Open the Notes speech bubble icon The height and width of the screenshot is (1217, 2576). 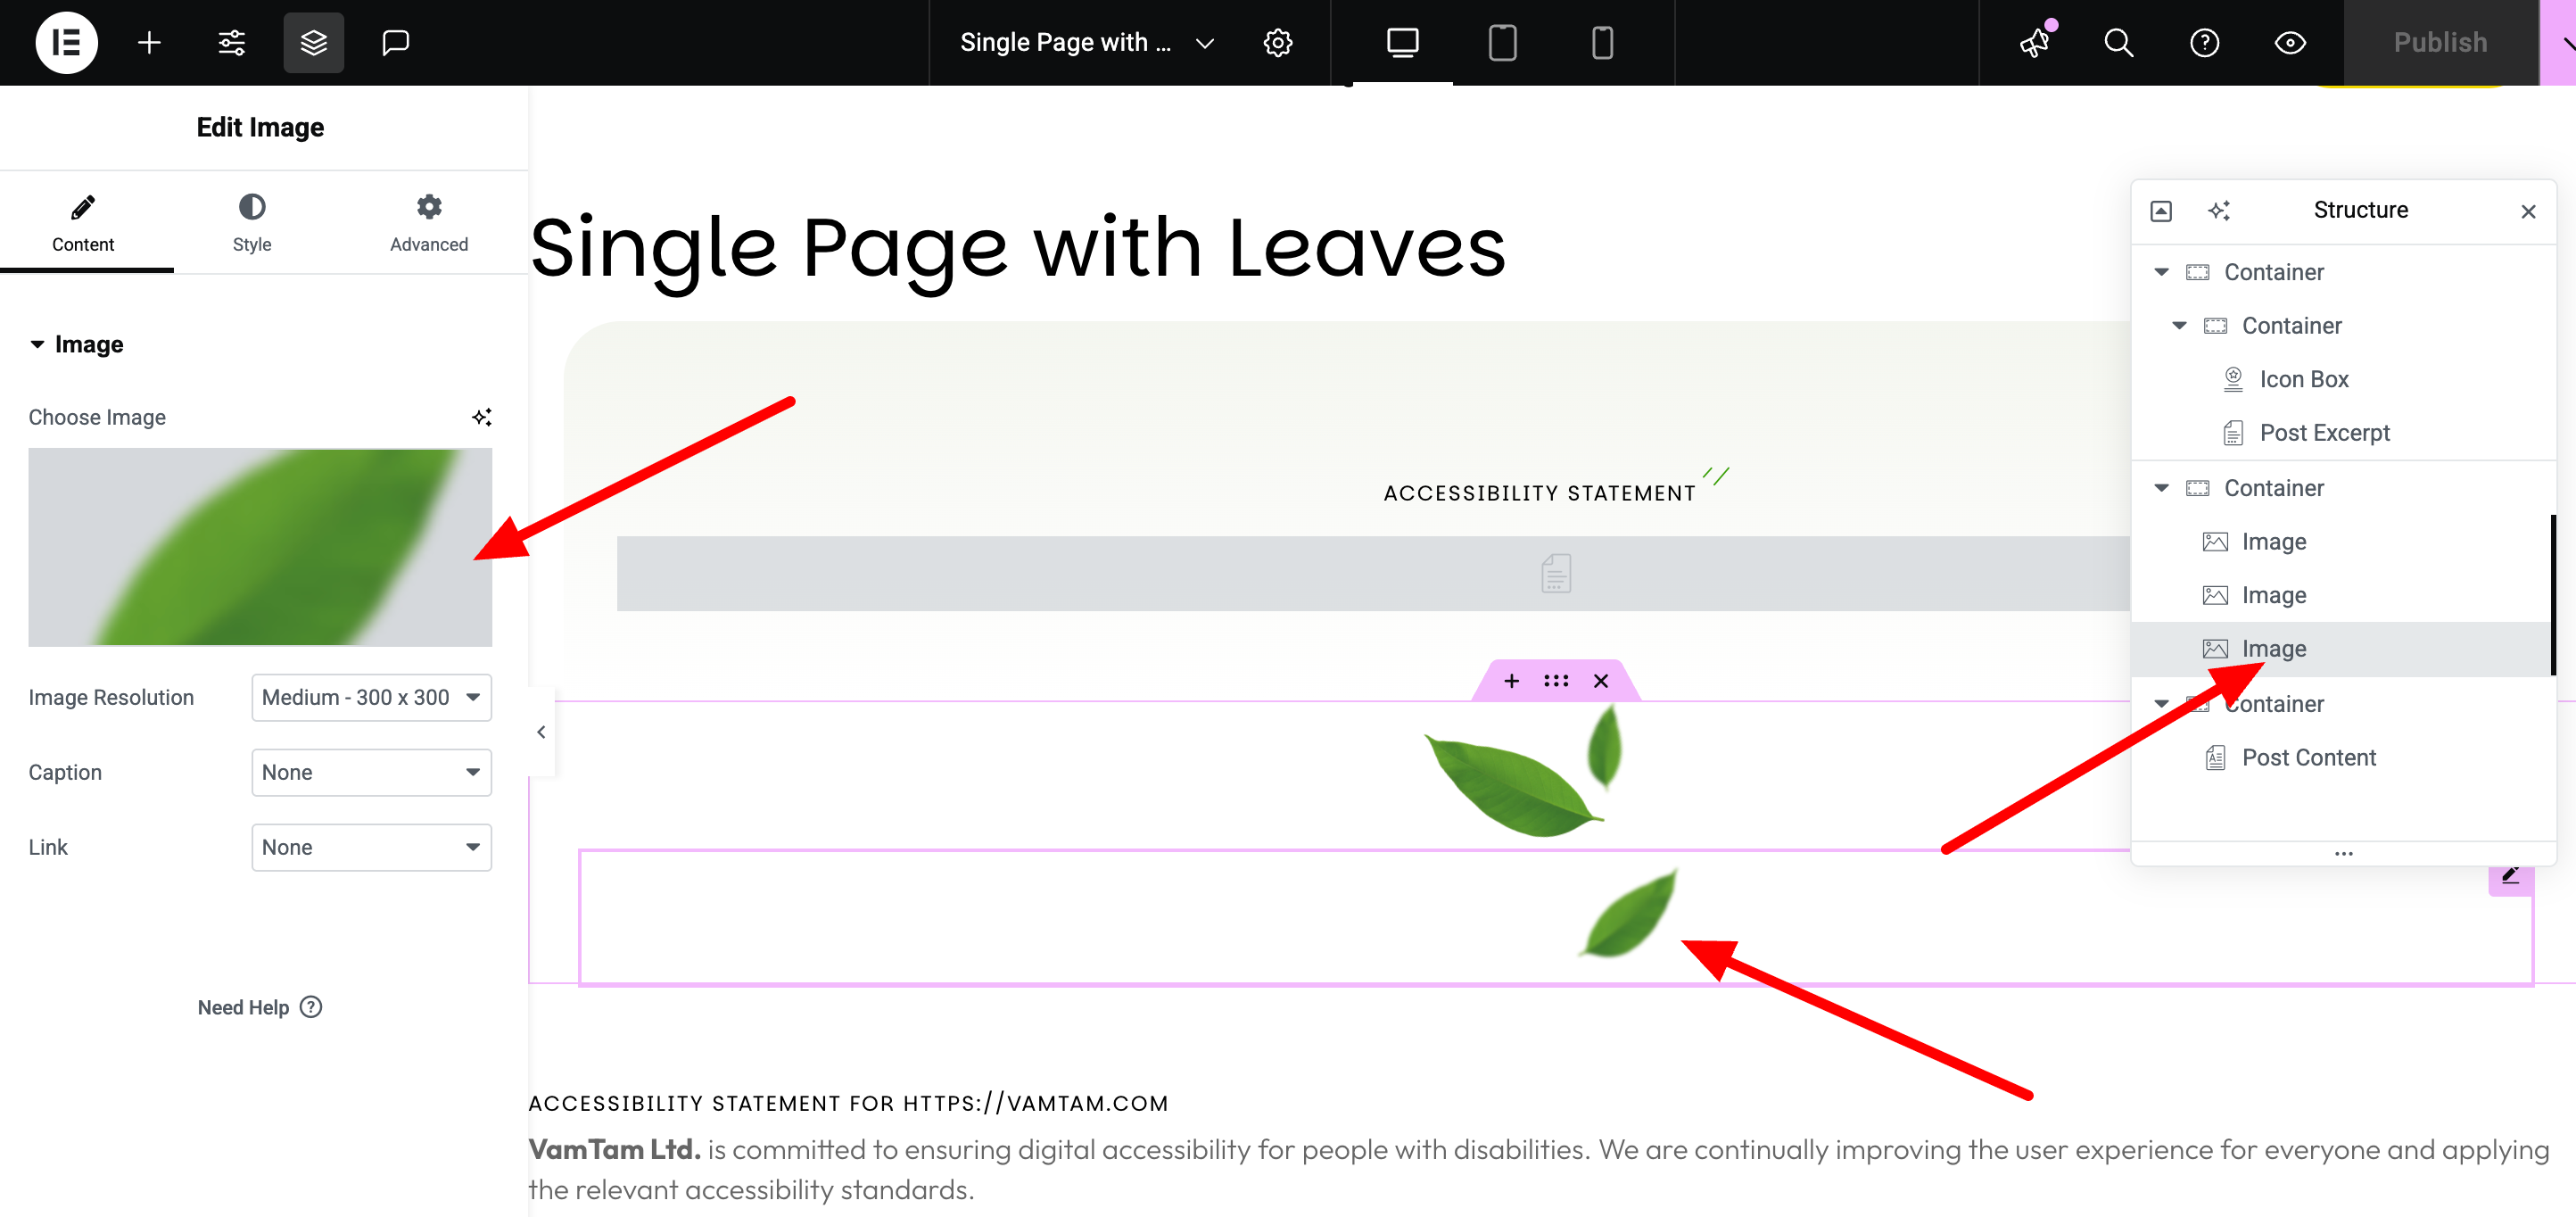(396, 42)
